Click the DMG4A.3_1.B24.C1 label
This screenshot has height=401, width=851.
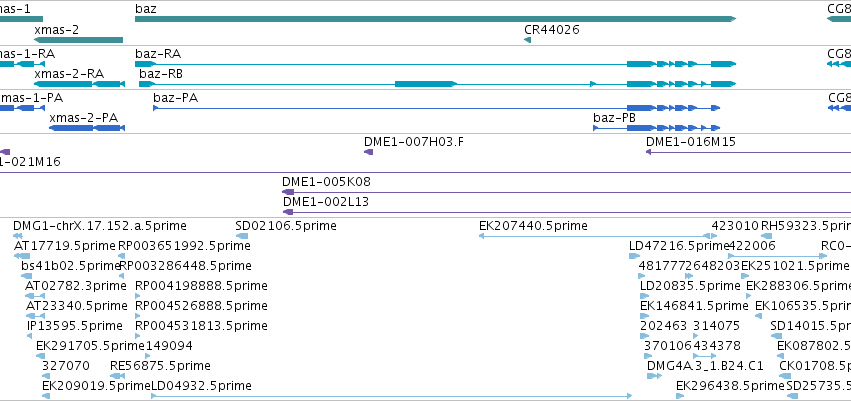point(706,366)
